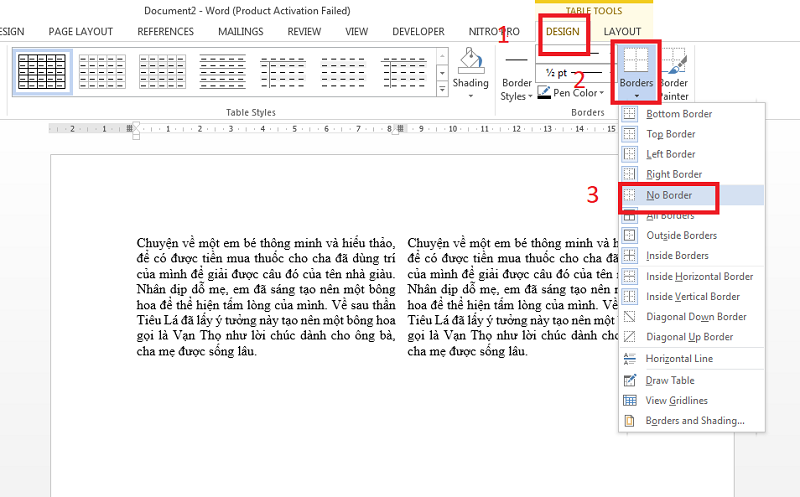Viewport: 800px width, 497px height.
Task: Open the Page Layout tab
Action: click(81, 32)
